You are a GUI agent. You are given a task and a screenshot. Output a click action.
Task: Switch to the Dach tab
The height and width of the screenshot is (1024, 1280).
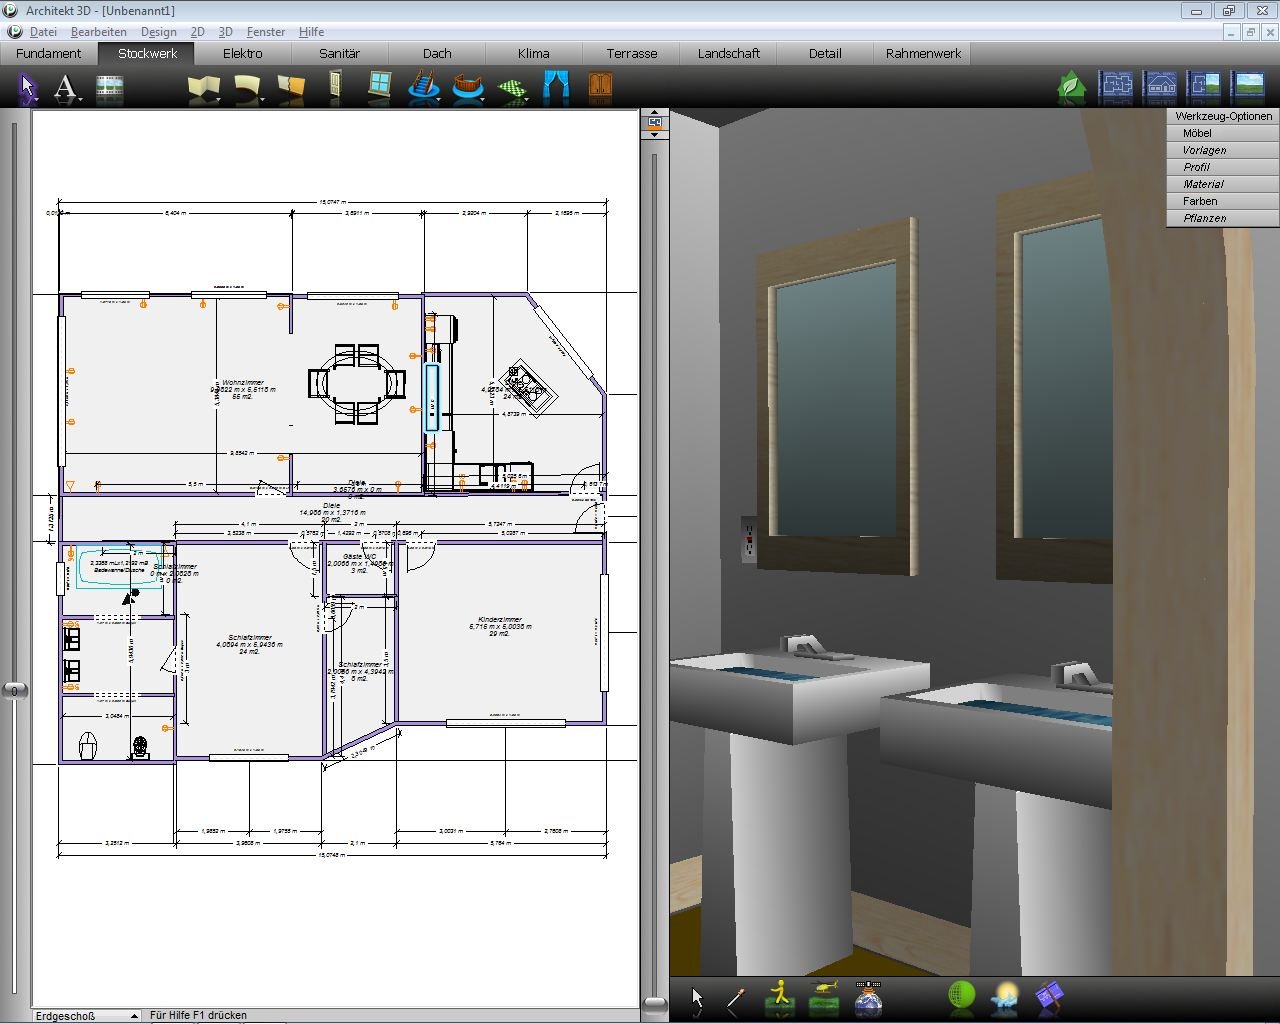(x=437, y=53)
